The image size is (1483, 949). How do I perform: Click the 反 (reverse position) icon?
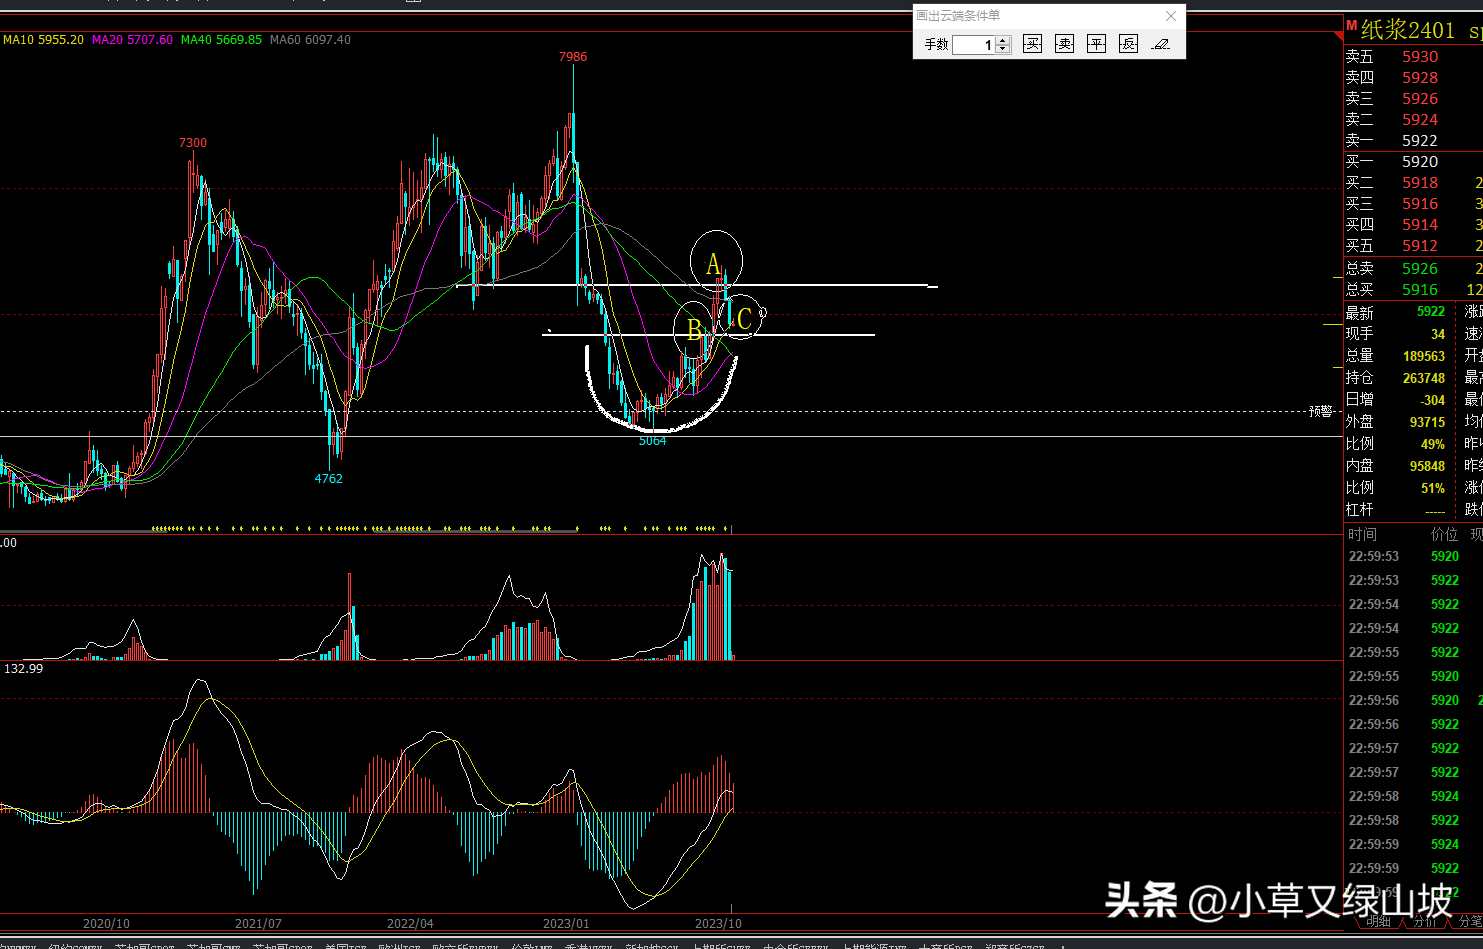1129,44
